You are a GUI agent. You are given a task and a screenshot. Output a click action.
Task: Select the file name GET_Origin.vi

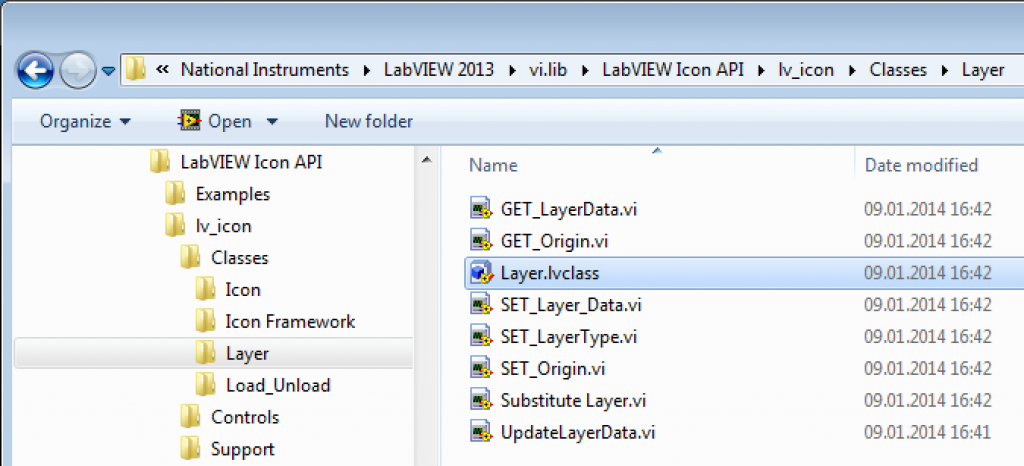[554, 241]
